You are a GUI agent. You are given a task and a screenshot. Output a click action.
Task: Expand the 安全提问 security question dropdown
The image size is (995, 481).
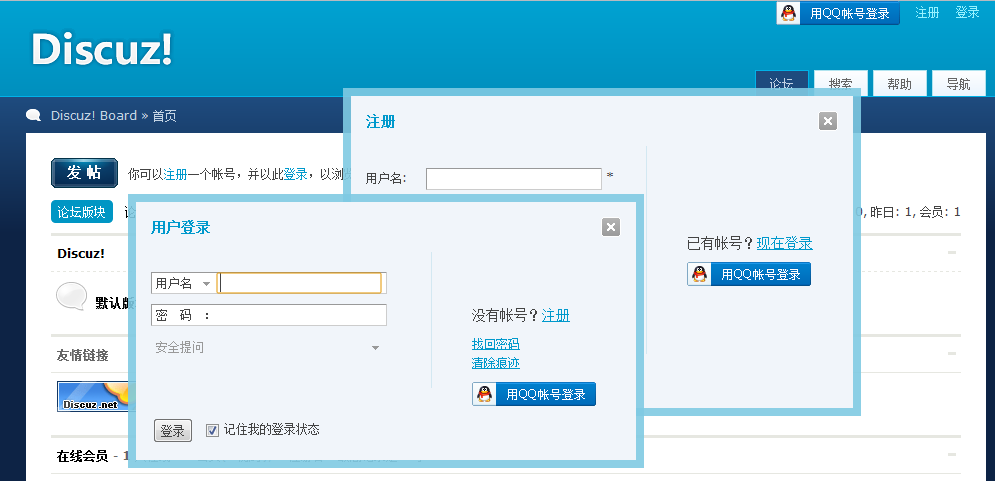pyautogui.click(x=268, y=348)
